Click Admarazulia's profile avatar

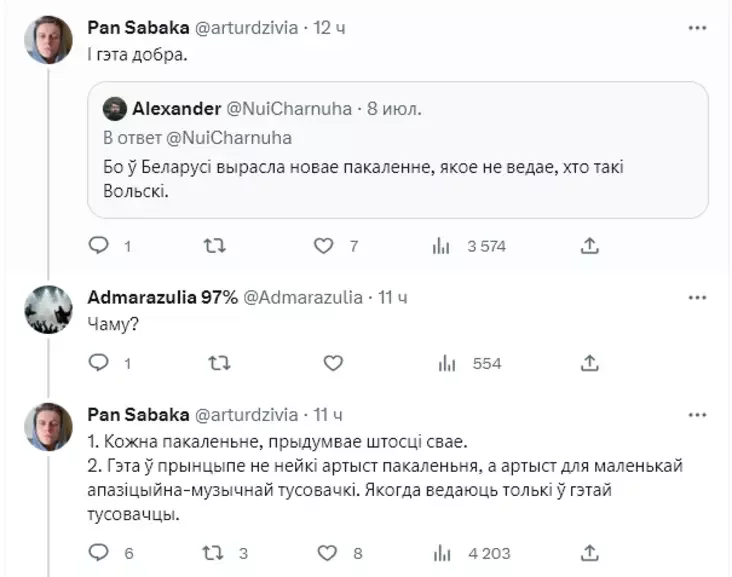click(x=48, y=310)
